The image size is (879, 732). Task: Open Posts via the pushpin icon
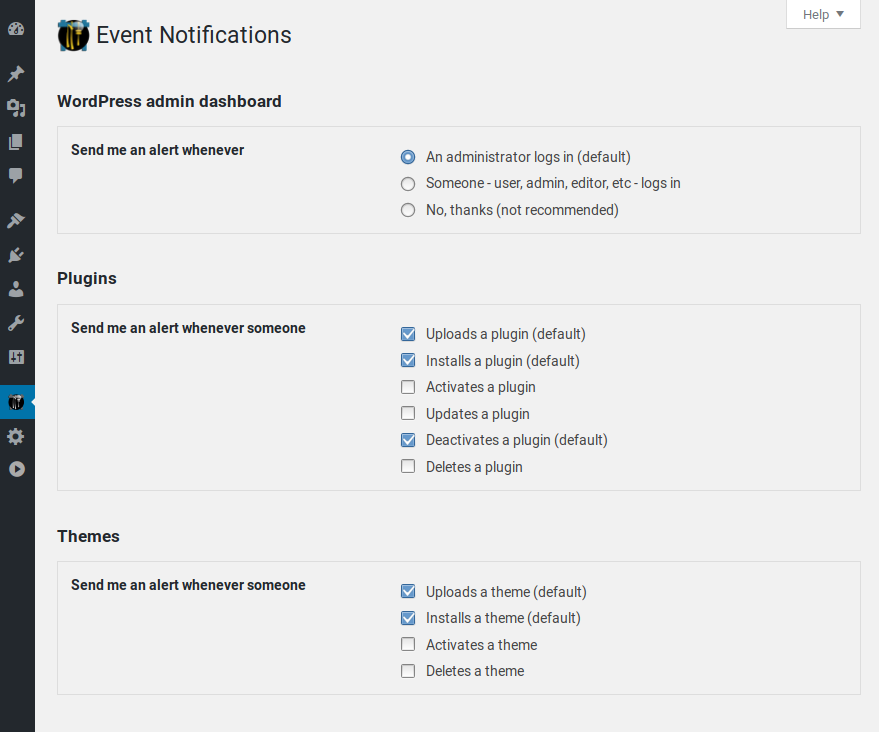coord(16,74)
